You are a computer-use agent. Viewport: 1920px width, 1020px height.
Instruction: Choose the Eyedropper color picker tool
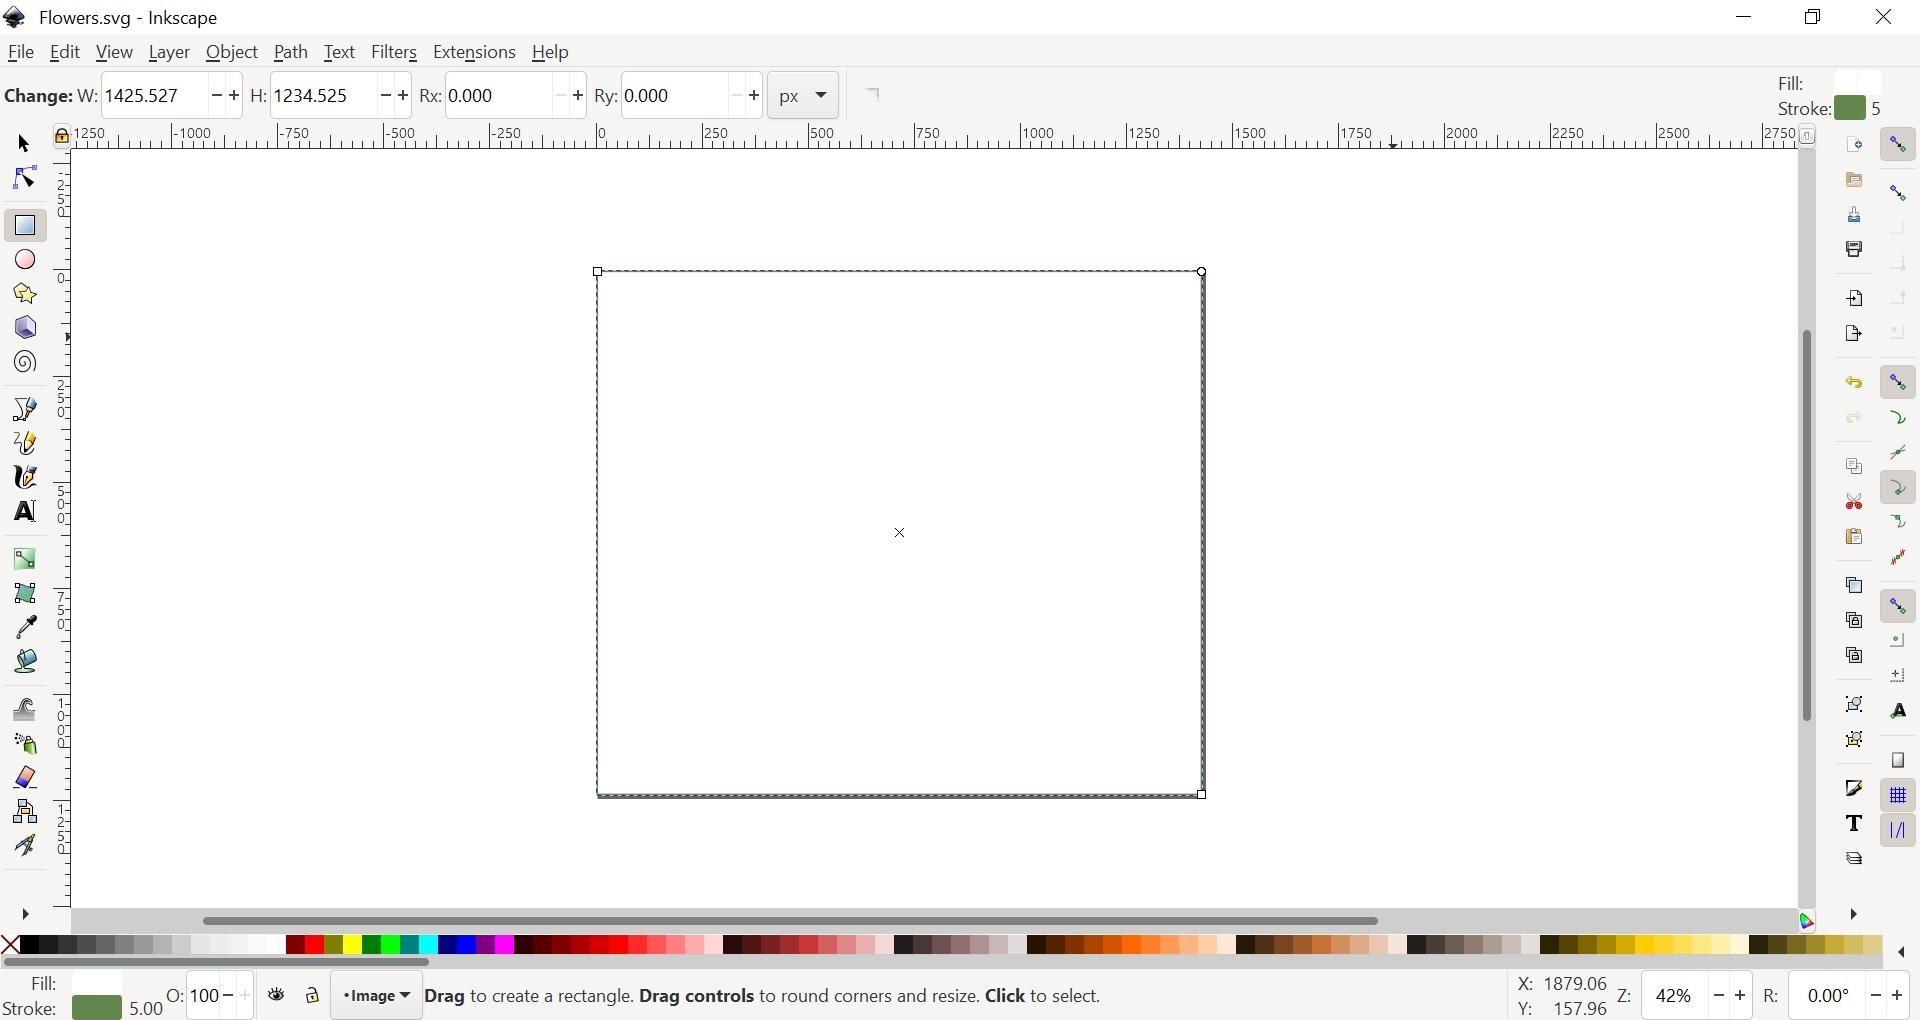click(x=24, y=627)
